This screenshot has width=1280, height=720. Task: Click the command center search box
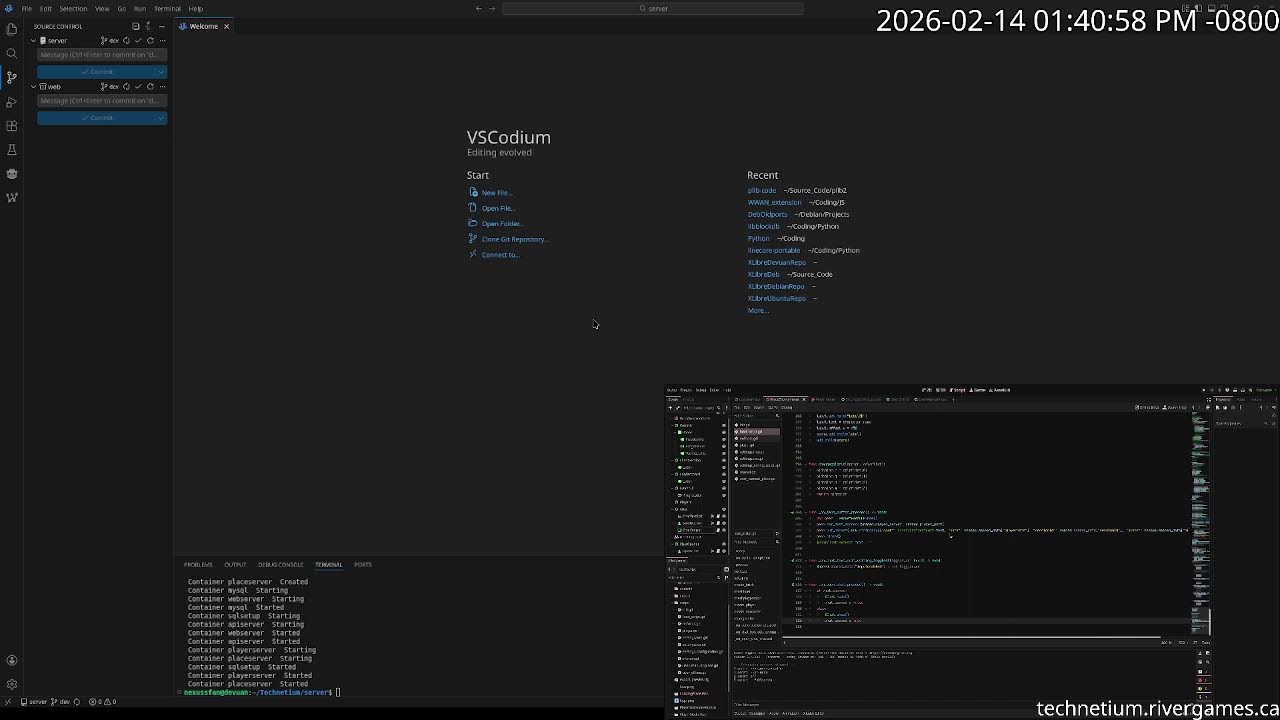[x=653, y=8]
